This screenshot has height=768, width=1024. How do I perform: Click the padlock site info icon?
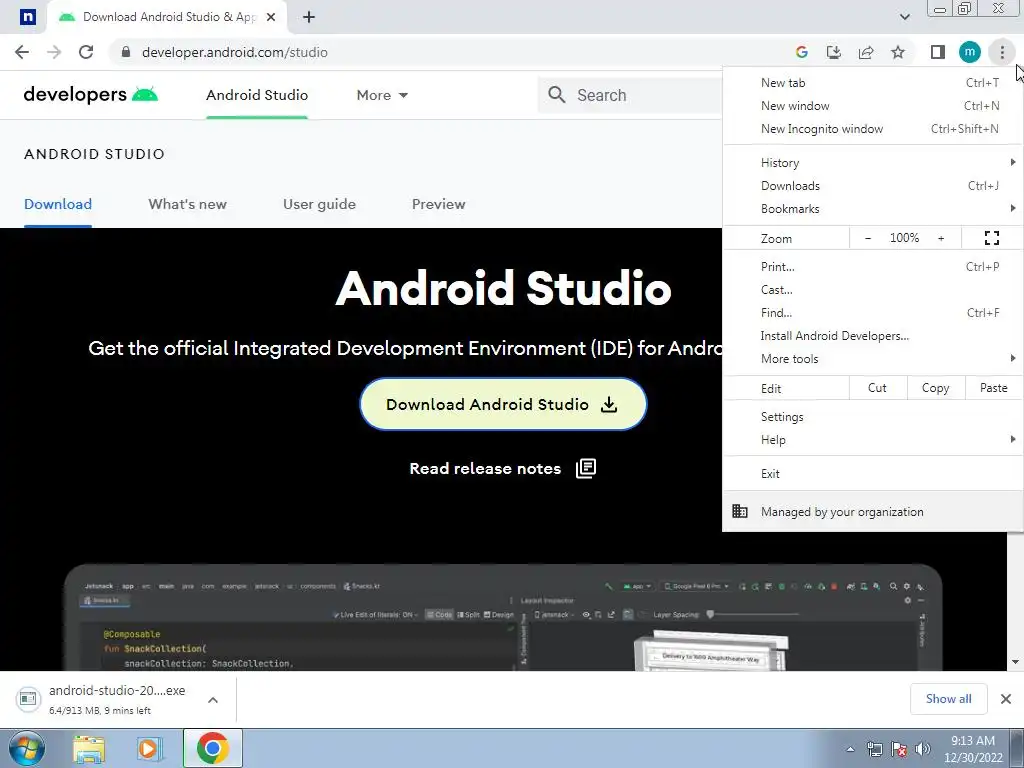pos(126,52)
